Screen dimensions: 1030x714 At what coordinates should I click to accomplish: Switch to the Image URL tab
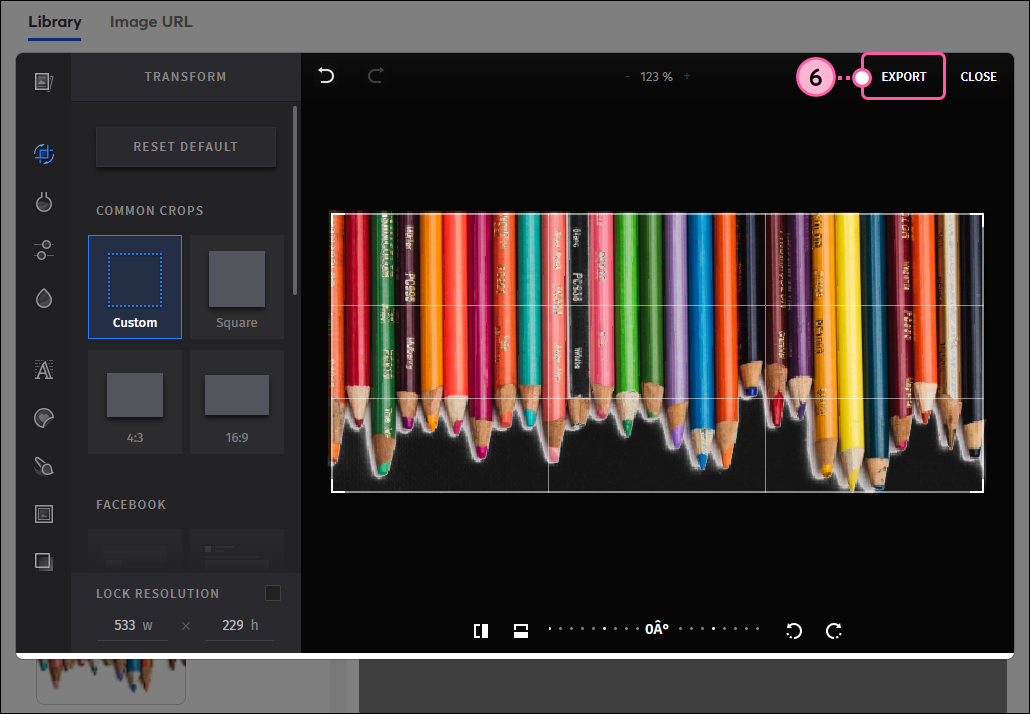click(x=151, y=22)
